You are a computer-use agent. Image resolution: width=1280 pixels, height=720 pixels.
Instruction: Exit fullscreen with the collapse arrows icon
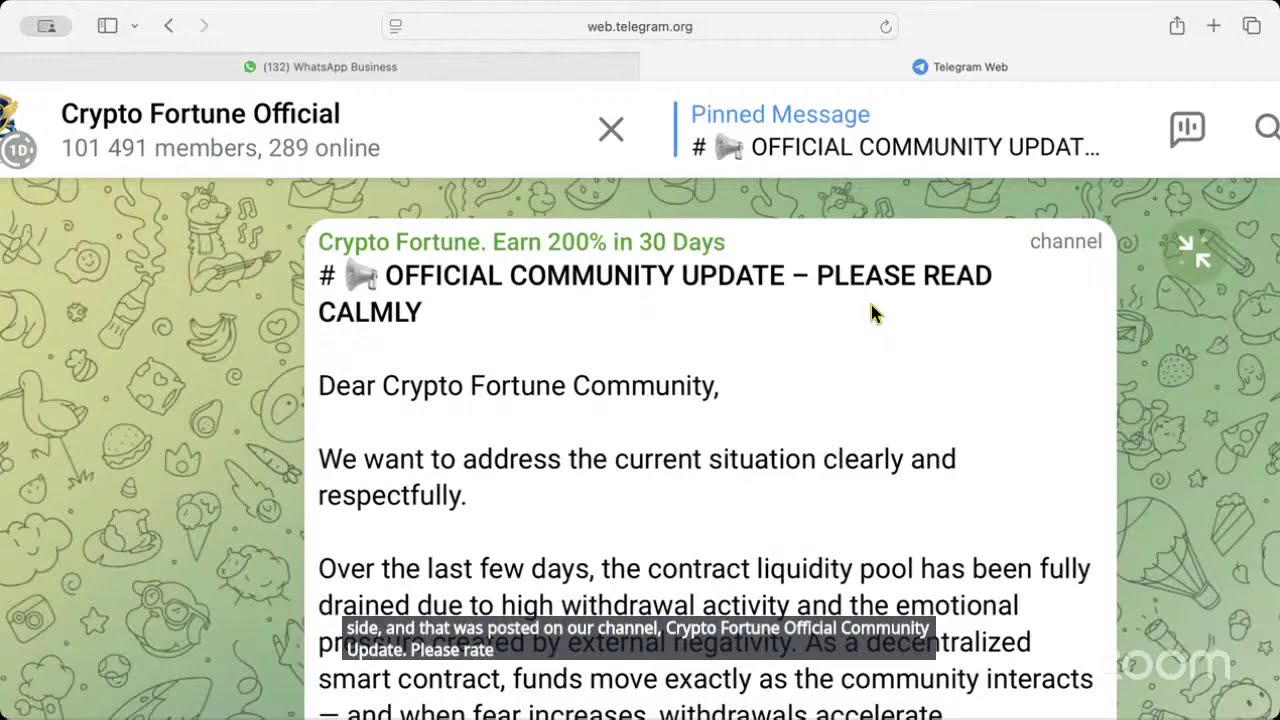pyautogui.click(x=1194, y=251)
